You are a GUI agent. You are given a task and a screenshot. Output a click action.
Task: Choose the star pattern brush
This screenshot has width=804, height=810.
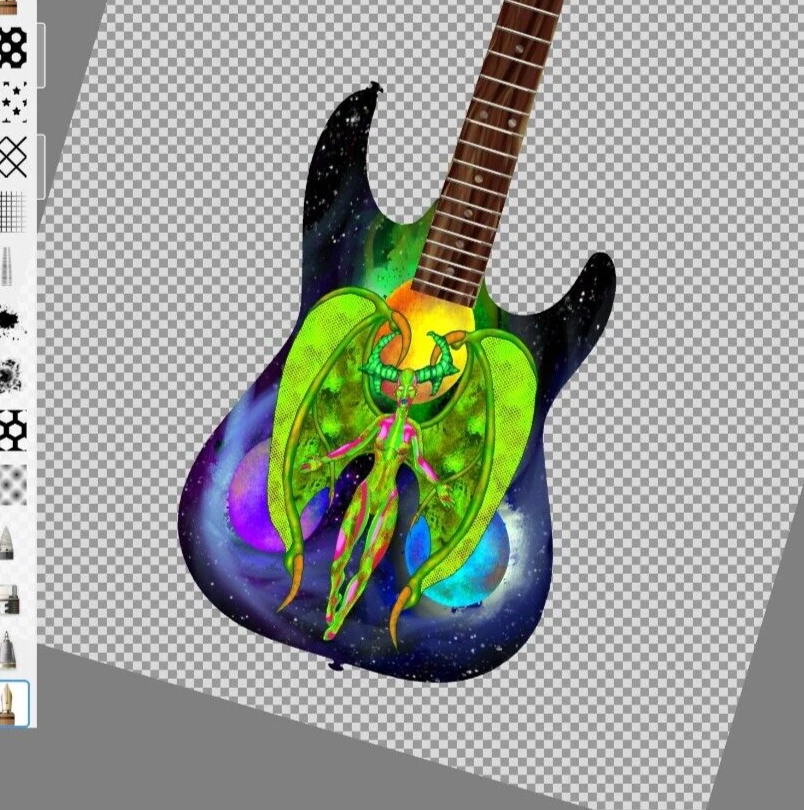13,102
